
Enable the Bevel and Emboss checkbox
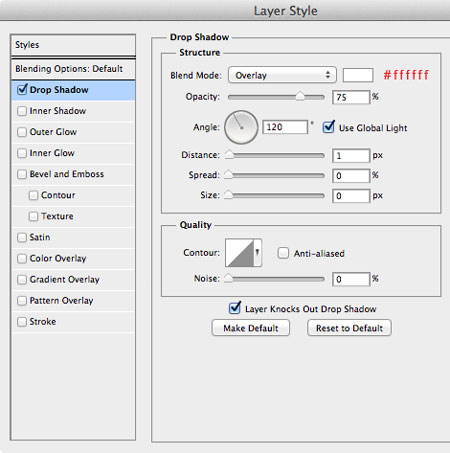tap(22, 174)
